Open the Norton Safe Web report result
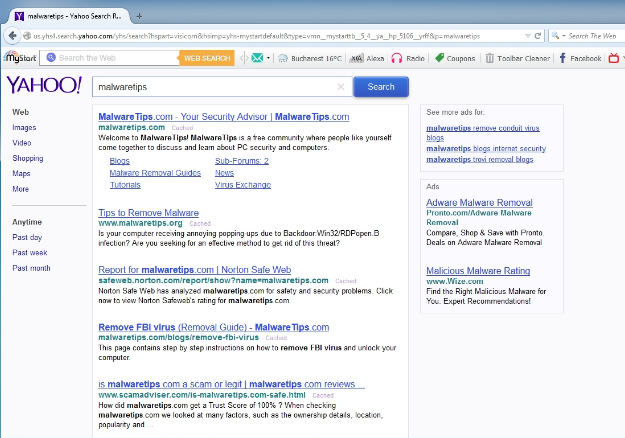Image resolution: width=625 pixels, height=438 pixels. point(195,270)
